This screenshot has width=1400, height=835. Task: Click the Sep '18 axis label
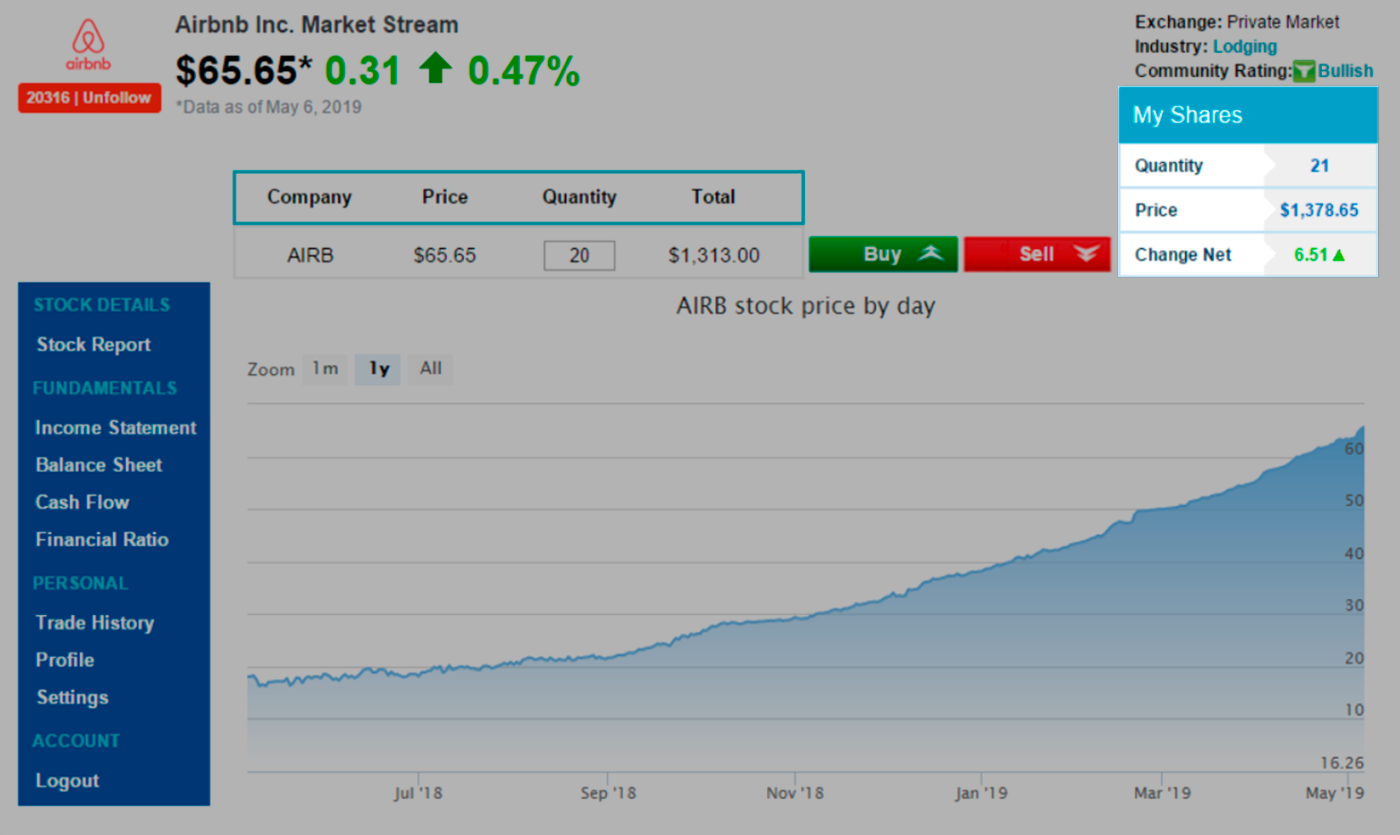pos(608,793)
